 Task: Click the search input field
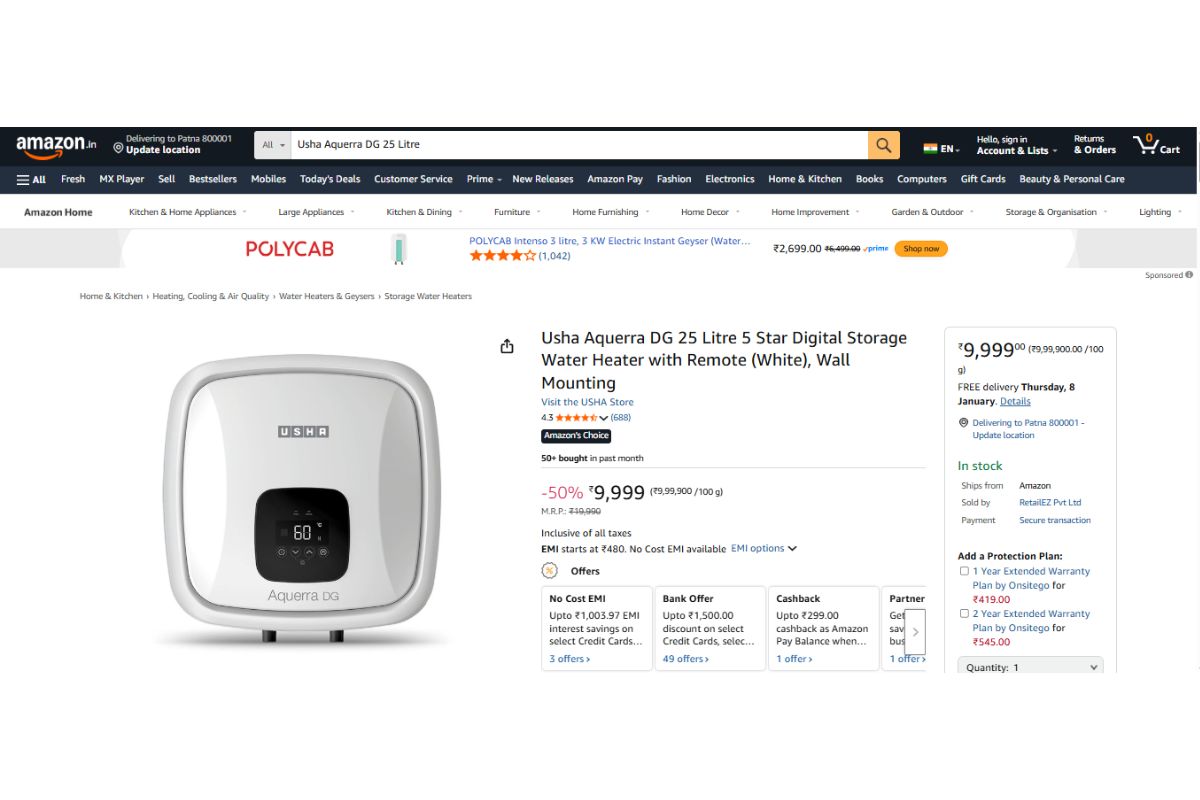coord(578,145)
